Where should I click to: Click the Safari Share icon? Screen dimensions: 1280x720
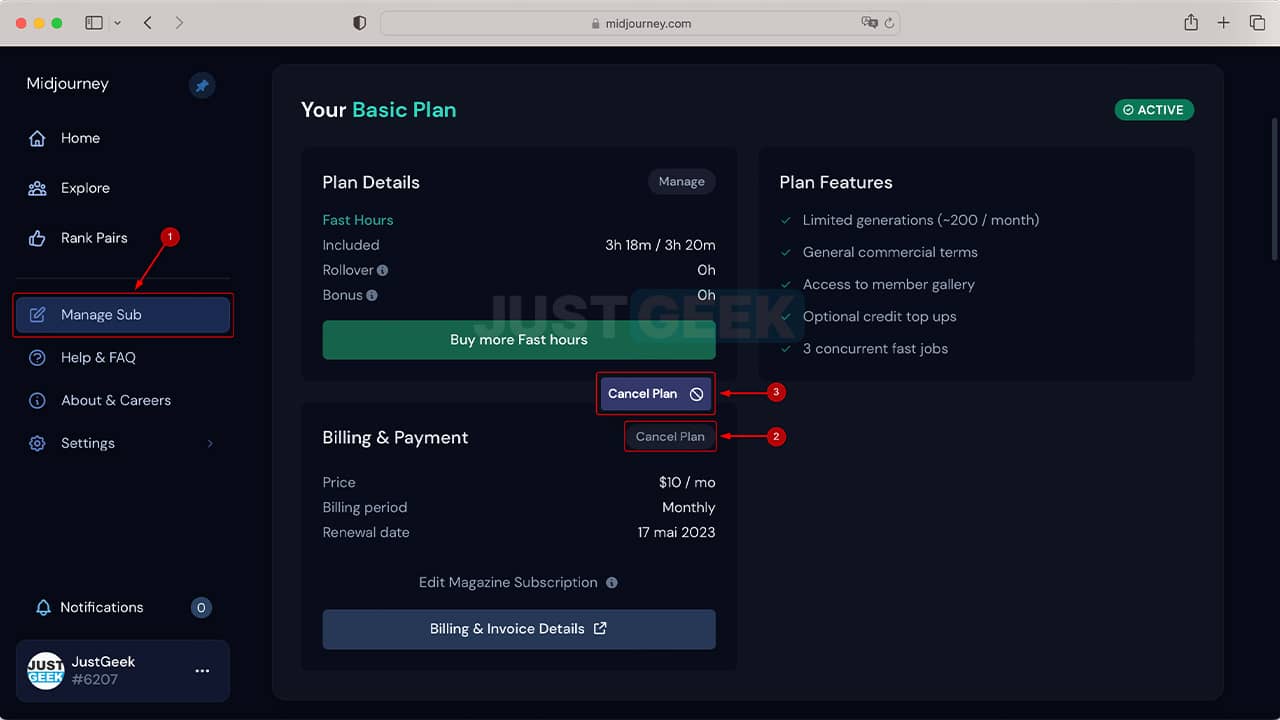tap(1191, 22)
